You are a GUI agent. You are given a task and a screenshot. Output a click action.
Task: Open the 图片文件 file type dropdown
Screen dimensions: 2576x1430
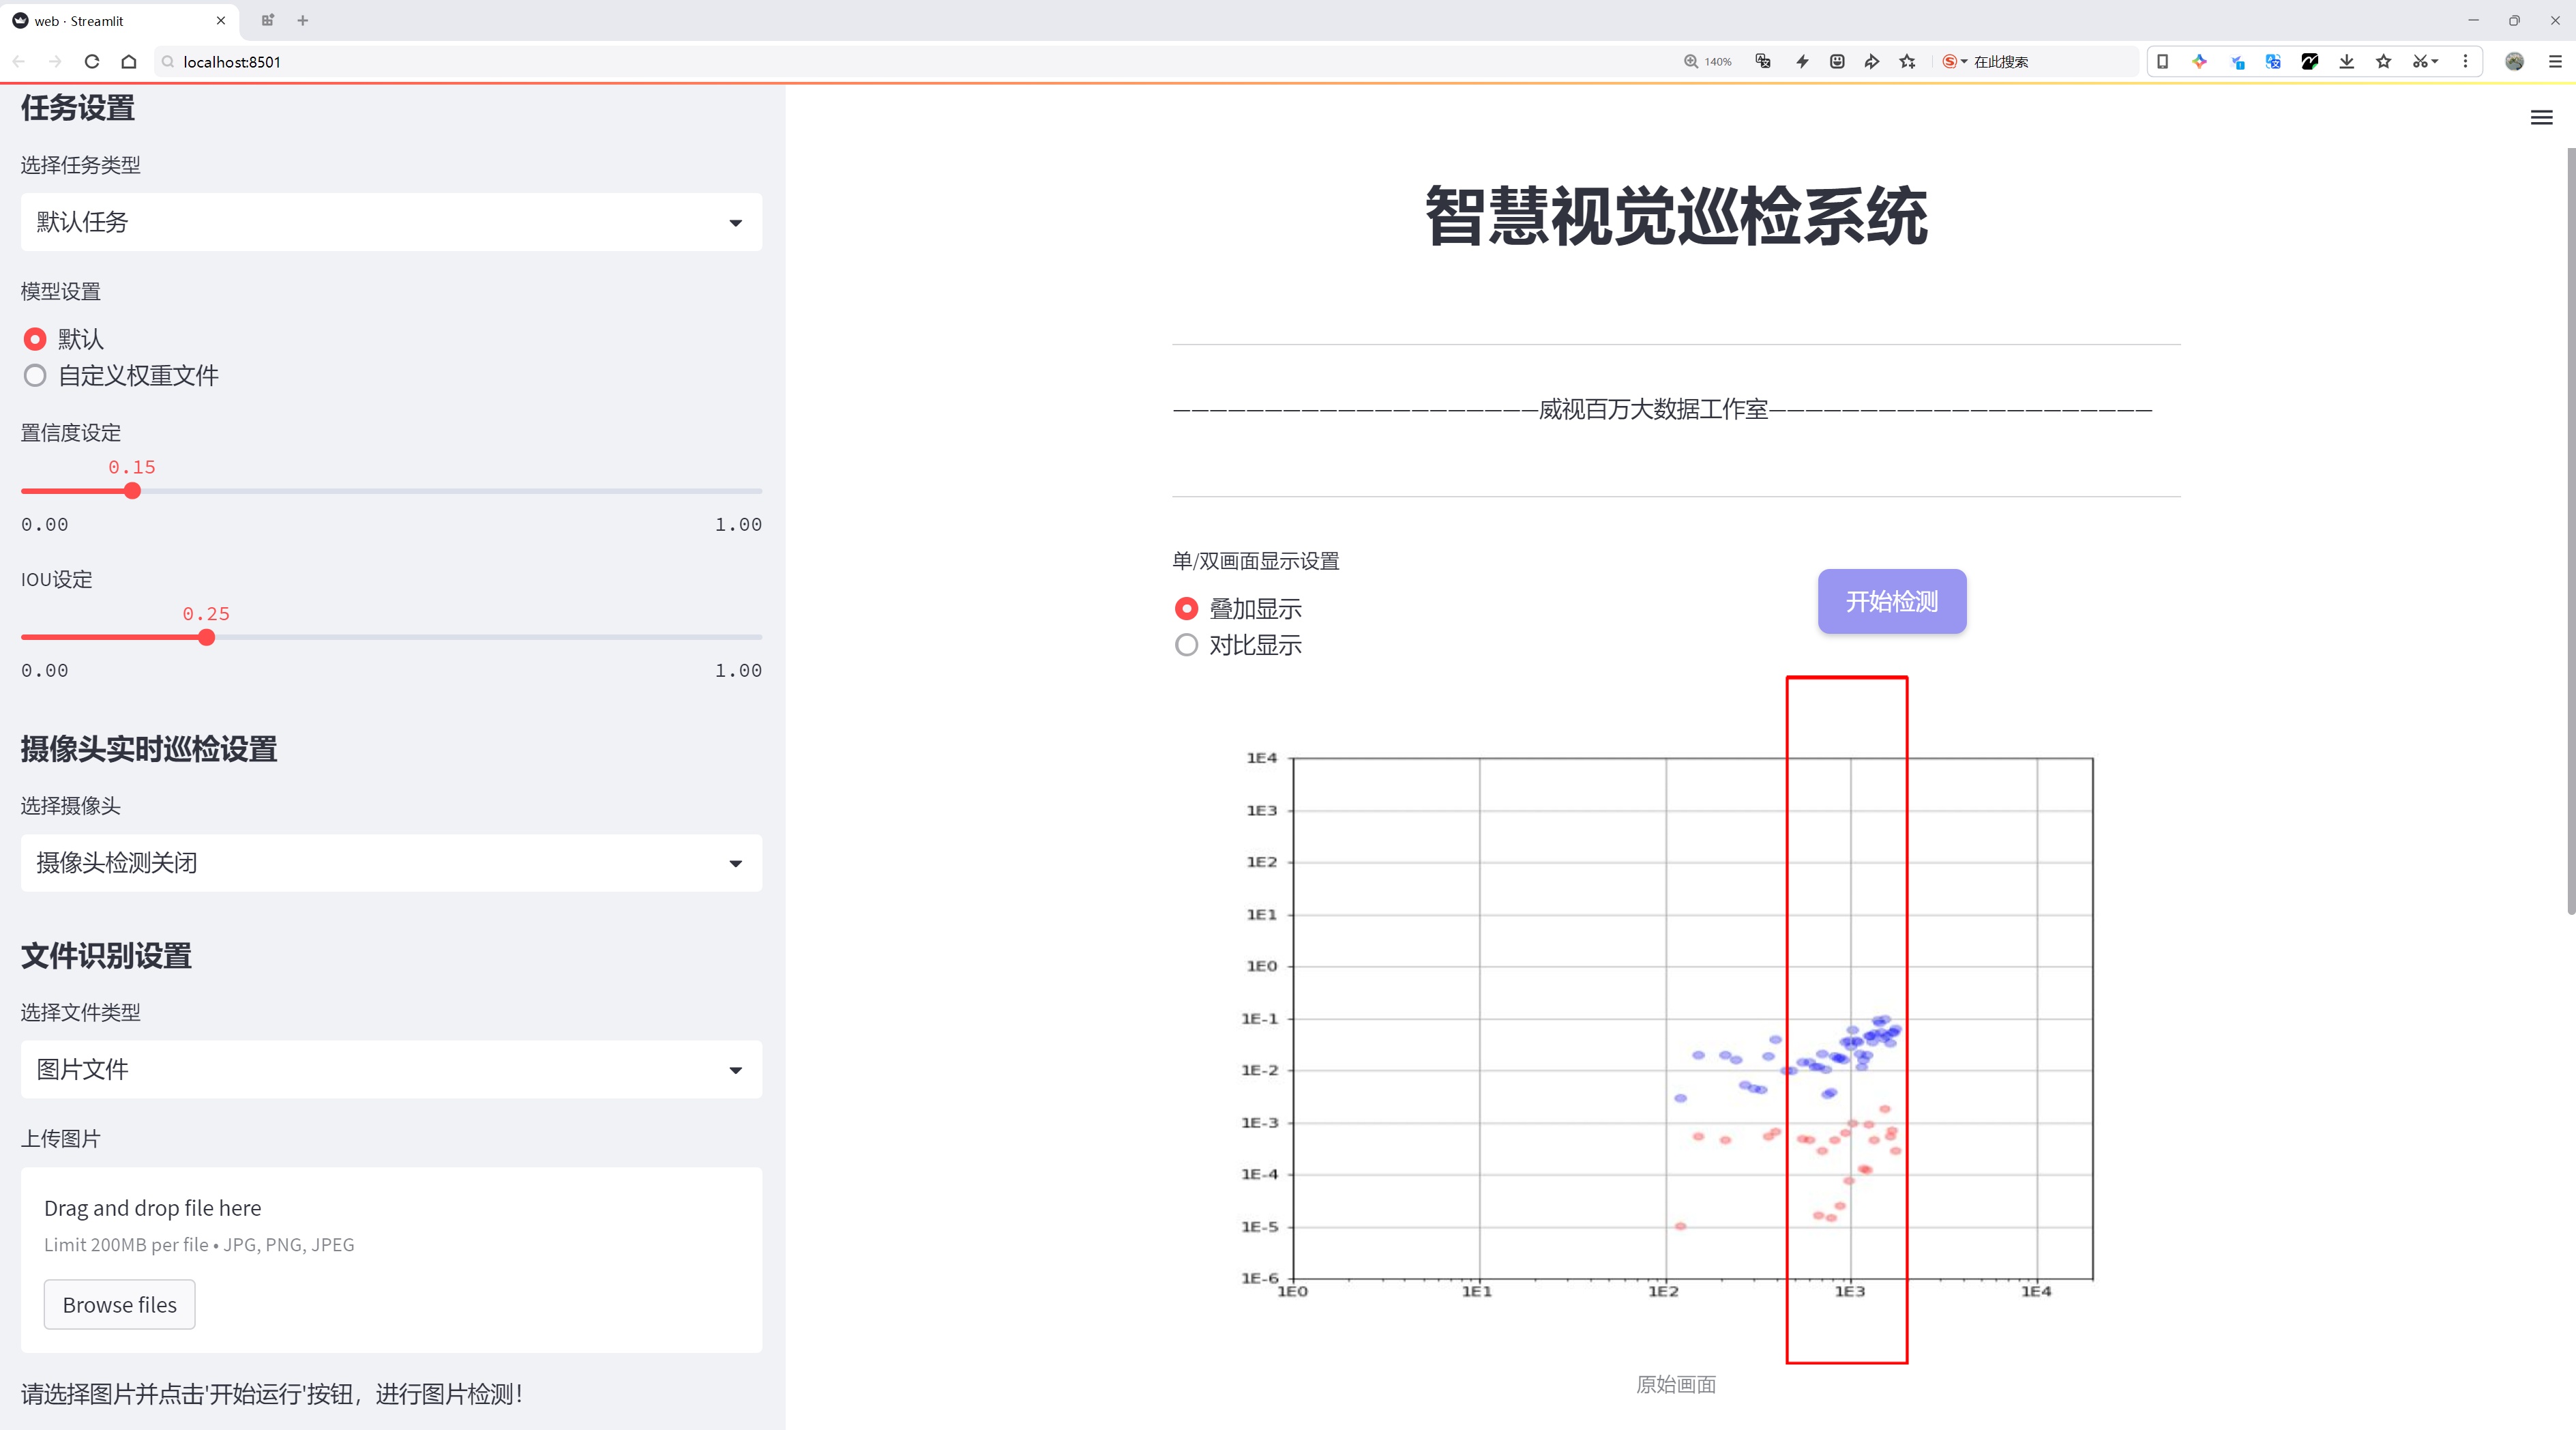click(x=391, y=1069)
